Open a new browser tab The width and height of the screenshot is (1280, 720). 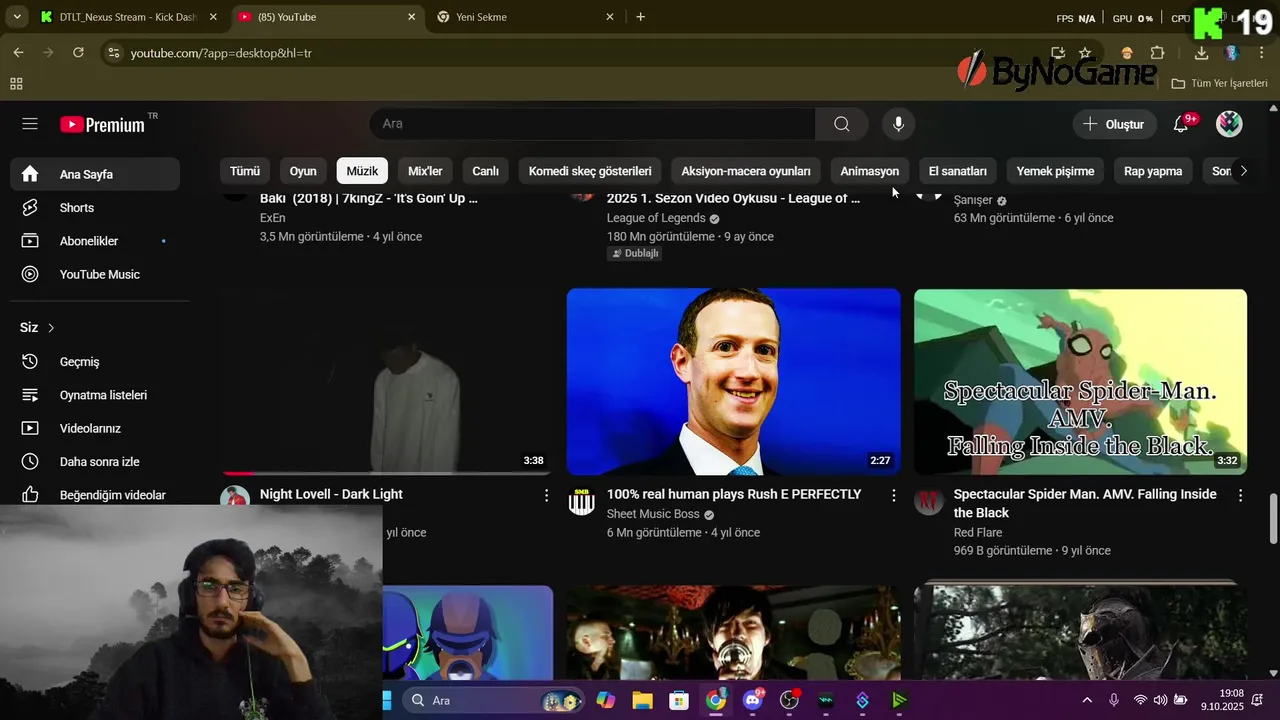640,17
